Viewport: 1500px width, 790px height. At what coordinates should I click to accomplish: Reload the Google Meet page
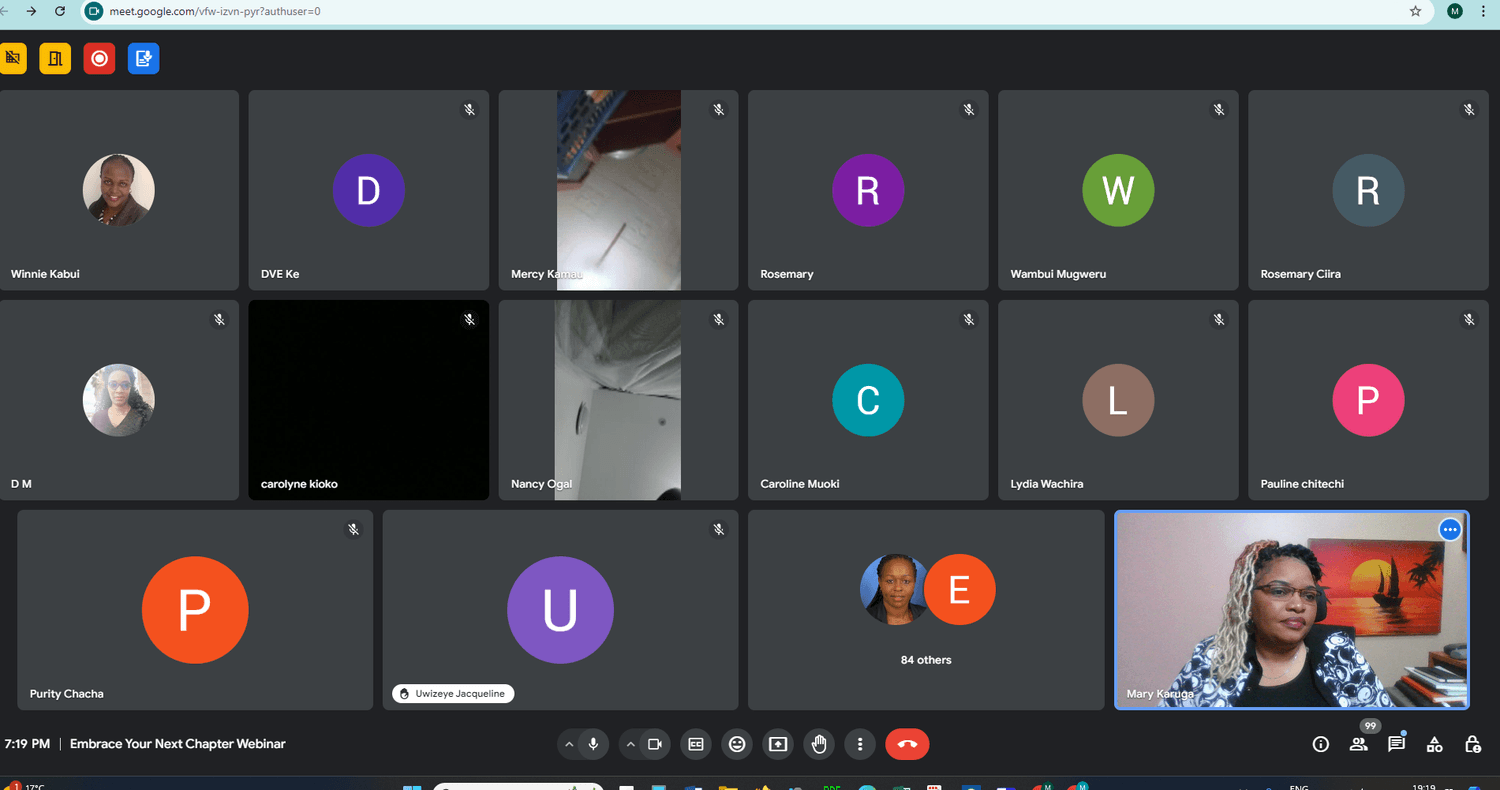pyautogui.click(x=60, y=11)
